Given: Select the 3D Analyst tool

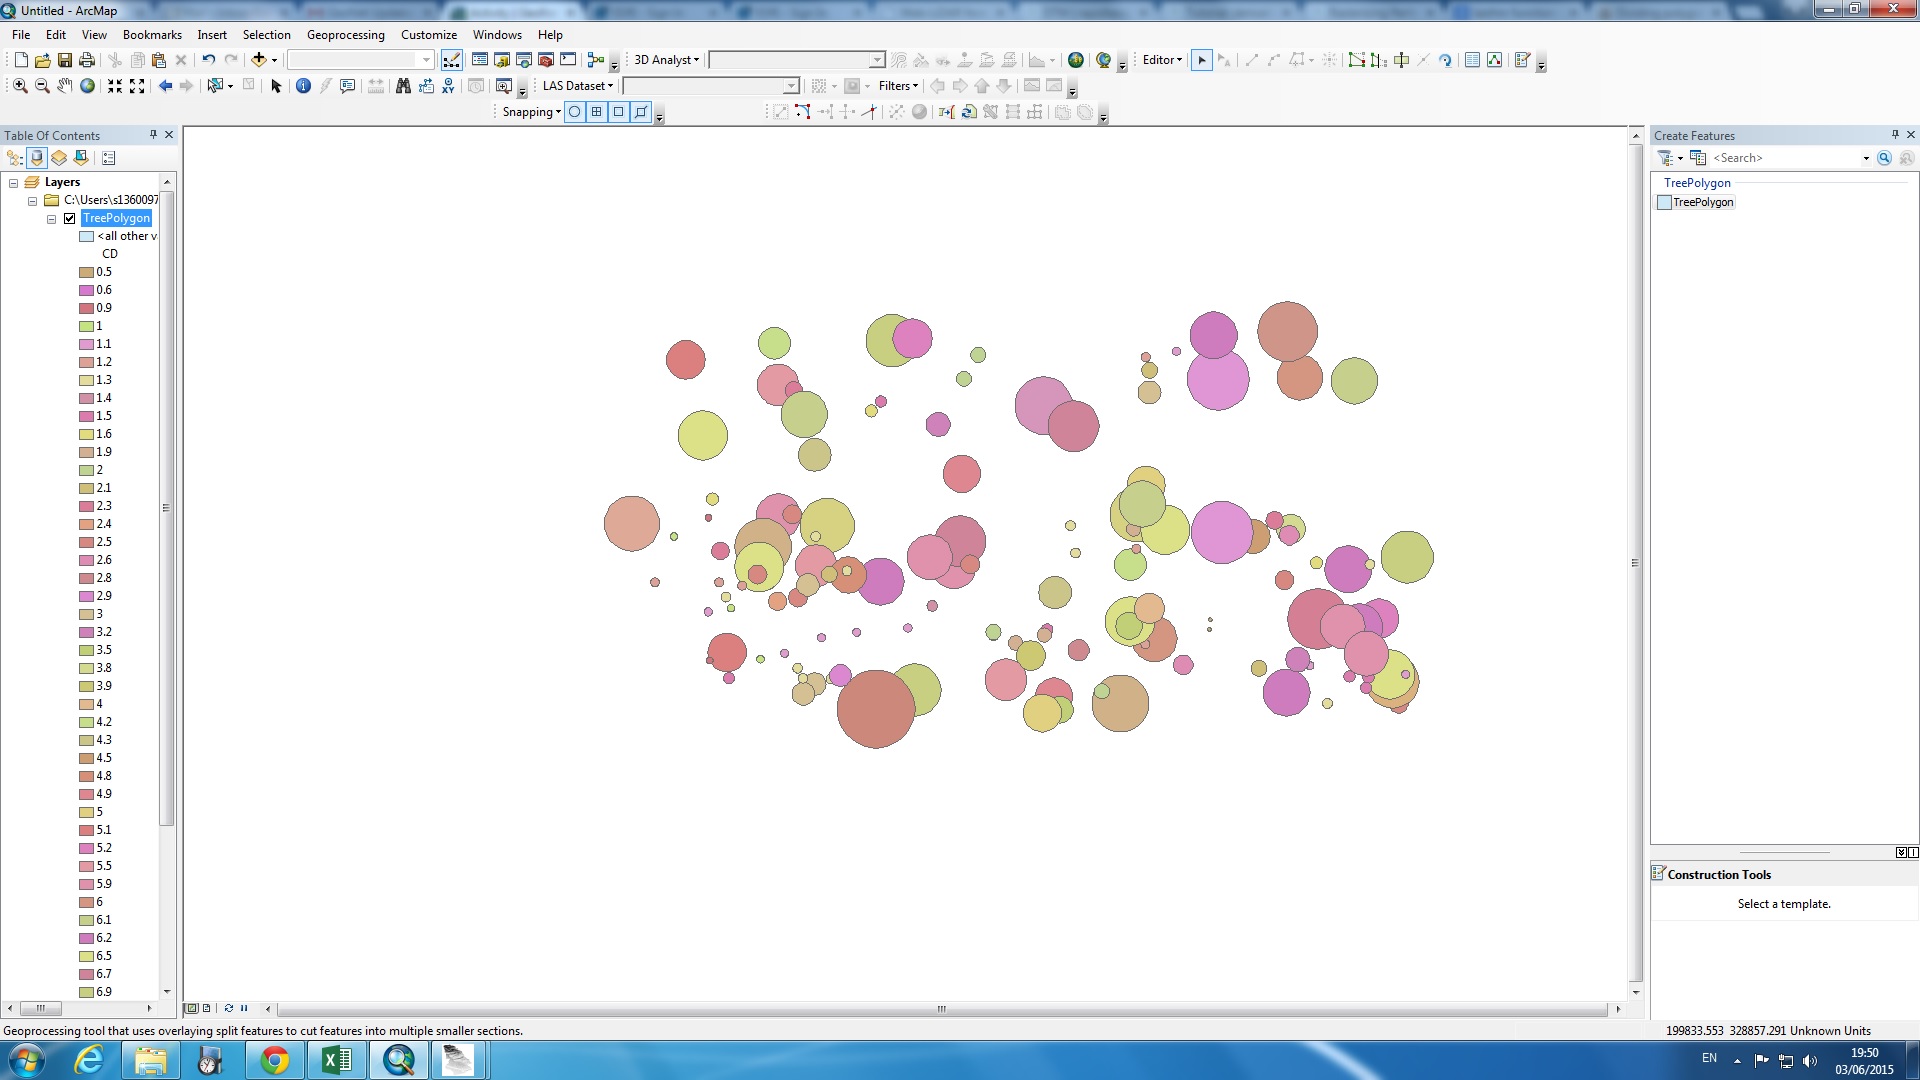Looking at the screenshot, I should coord(663,59).
